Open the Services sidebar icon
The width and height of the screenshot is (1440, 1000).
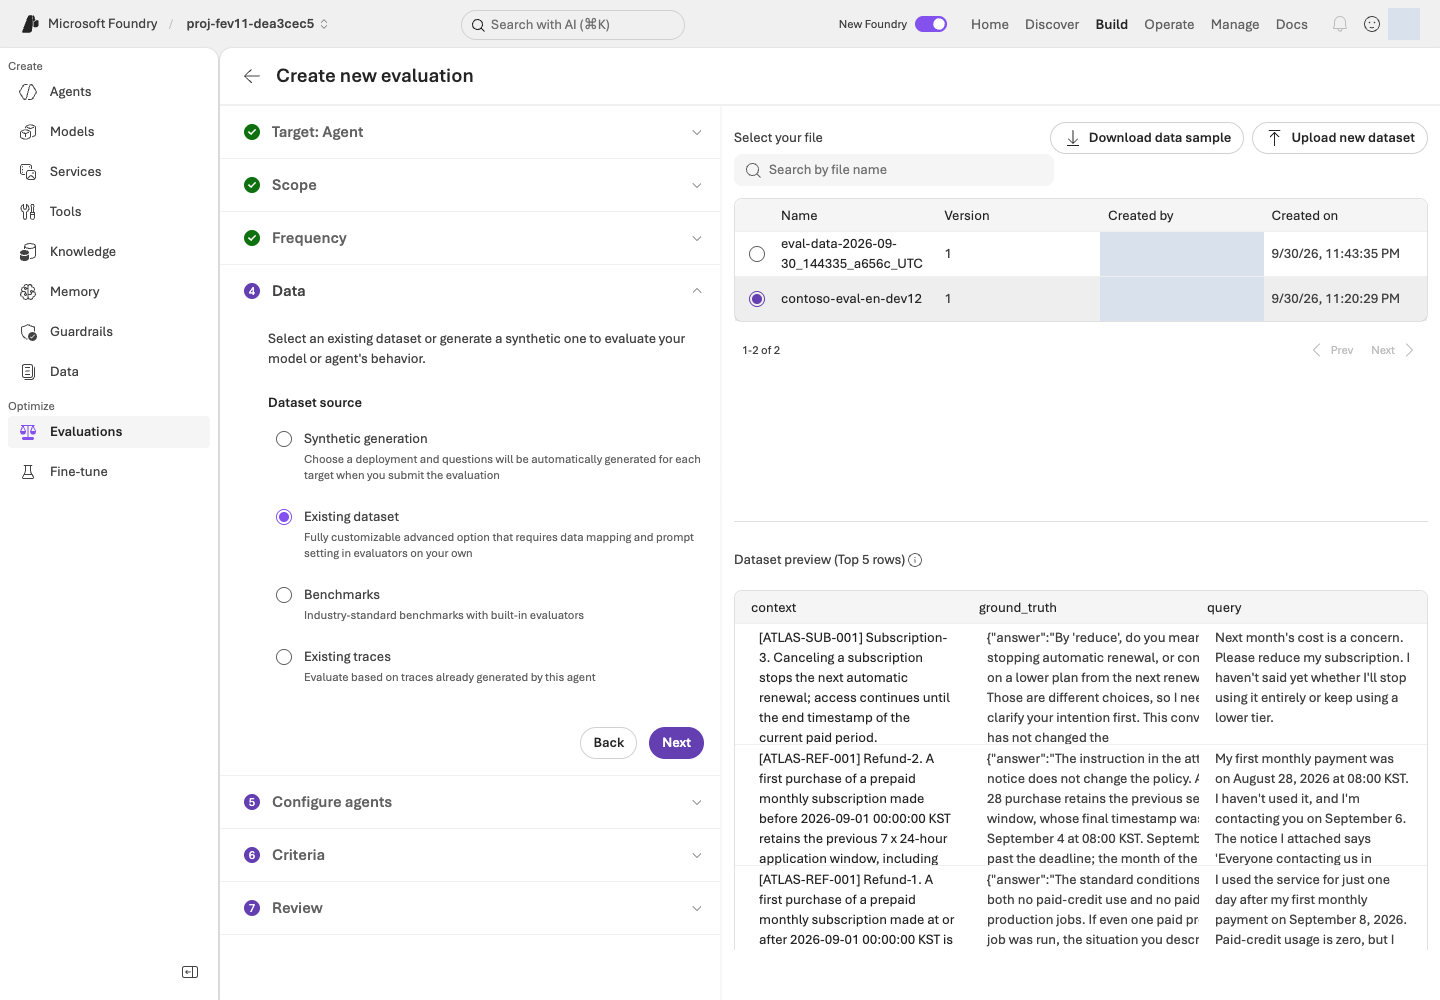point(28,172)
